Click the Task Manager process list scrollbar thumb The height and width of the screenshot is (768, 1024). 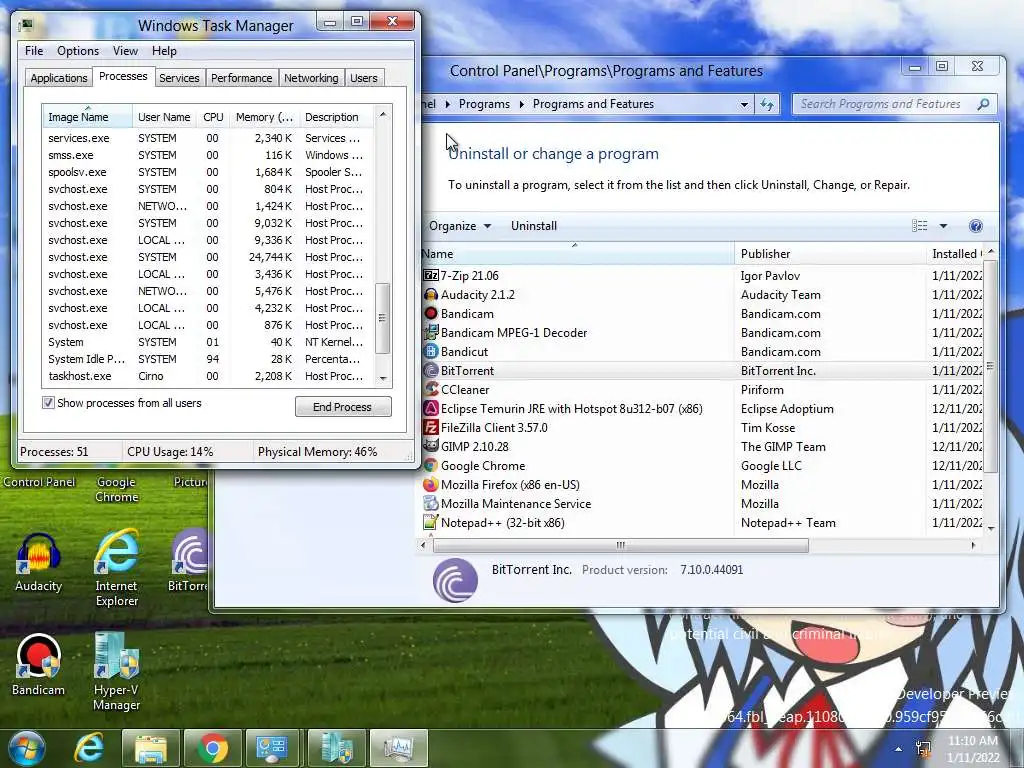tap(383, 318)
